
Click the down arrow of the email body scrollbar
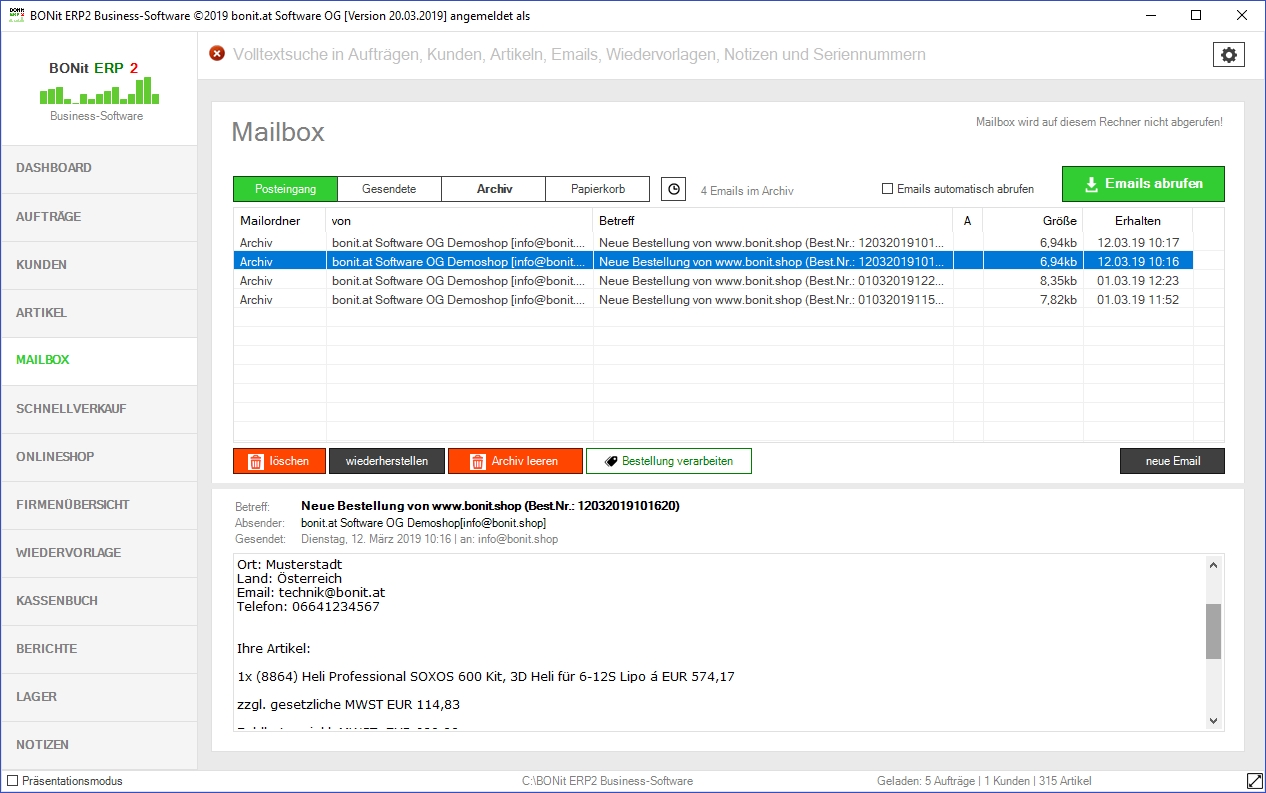pos(1214,720)
